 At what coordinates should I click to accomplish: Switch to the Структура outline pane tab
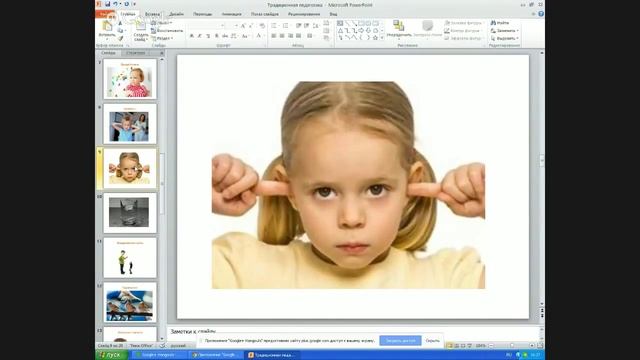[136, 53]
